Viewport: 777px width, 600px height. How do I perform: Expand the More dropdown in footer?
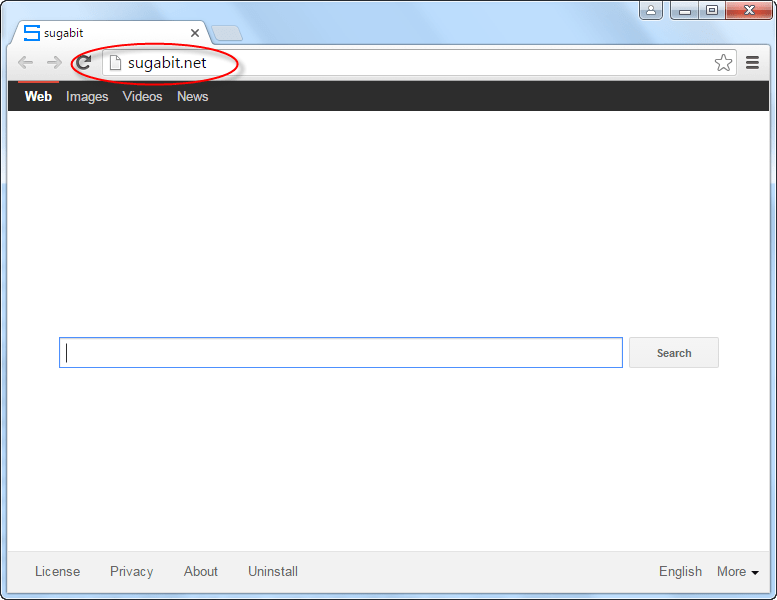click(x=738, y=572)
